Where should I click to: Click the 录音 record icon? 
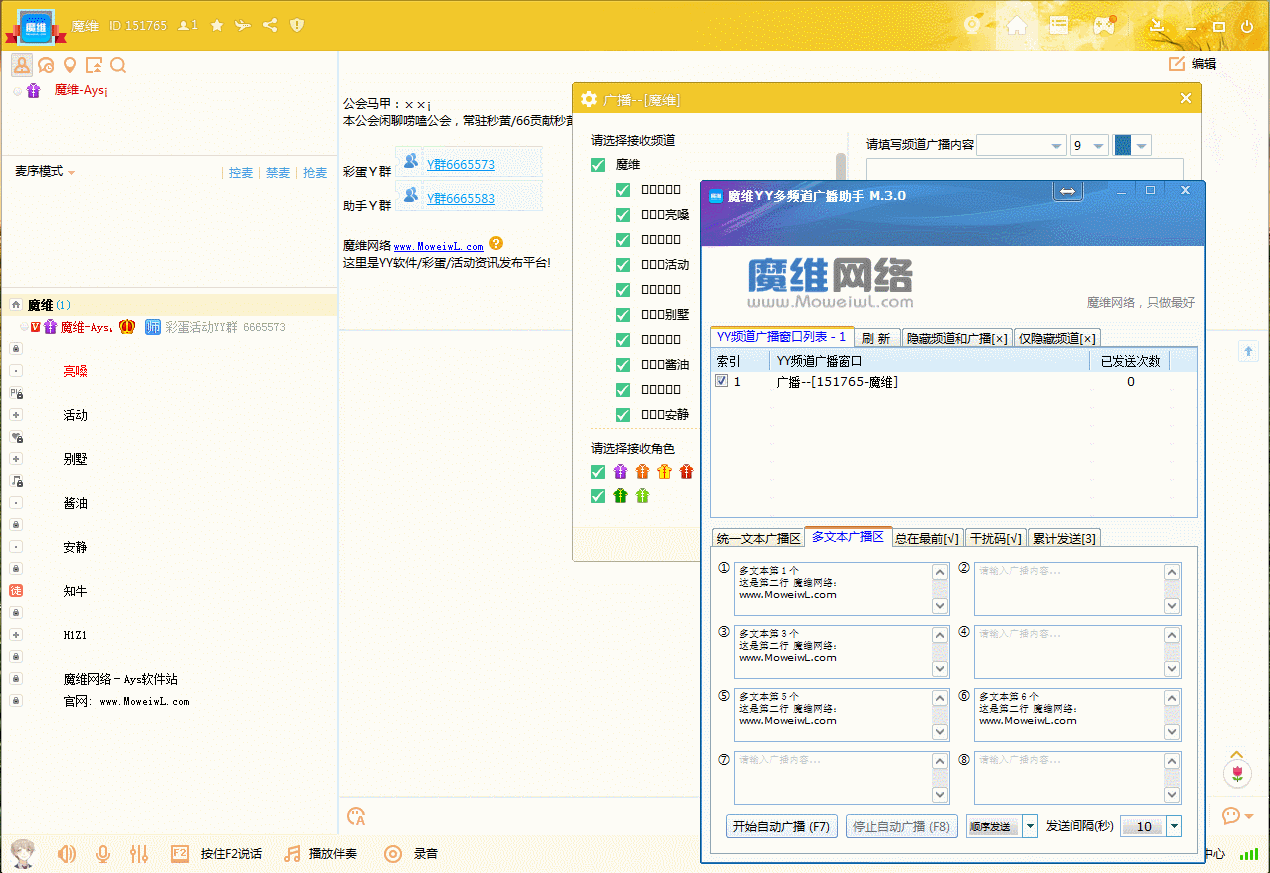393,854
